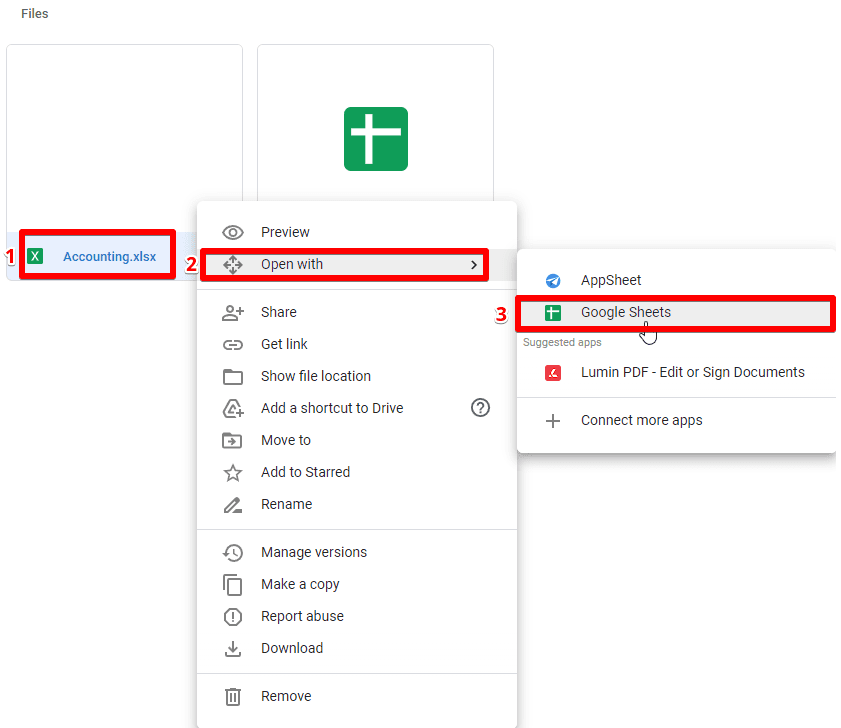Image resolution: width=841 pixels, height=728 pixels.
Task: Select the AppSheet app icon
Action: [x=552, y=280]
